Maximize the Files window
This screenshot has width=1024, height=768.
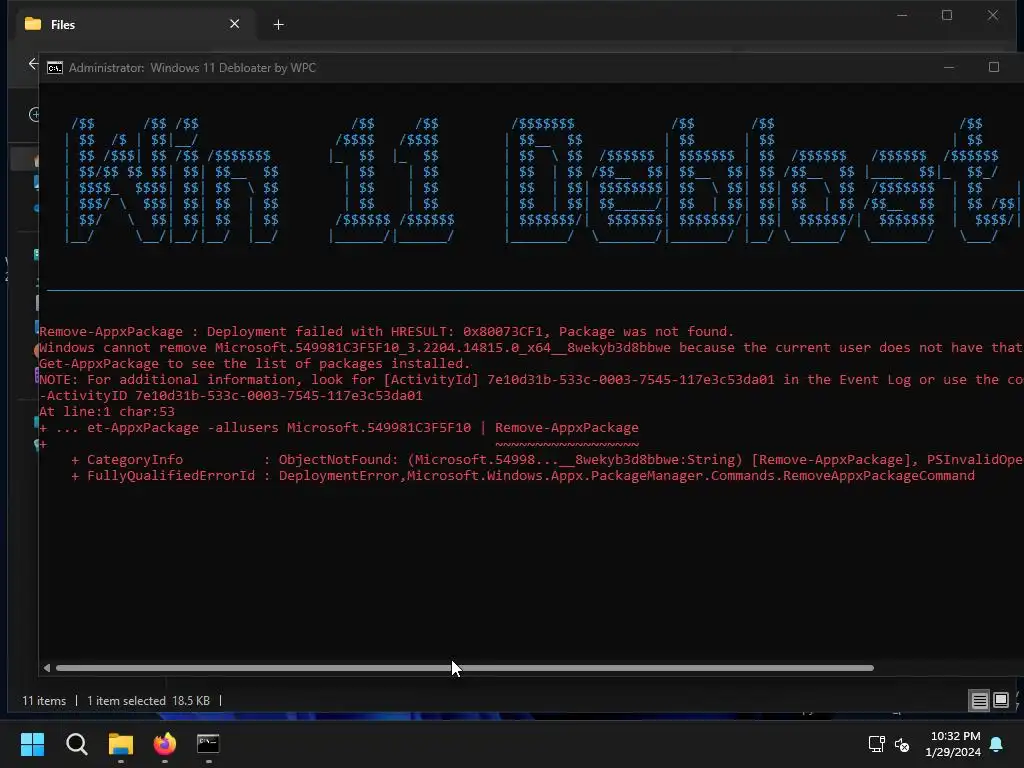click(x=947, y=15)
